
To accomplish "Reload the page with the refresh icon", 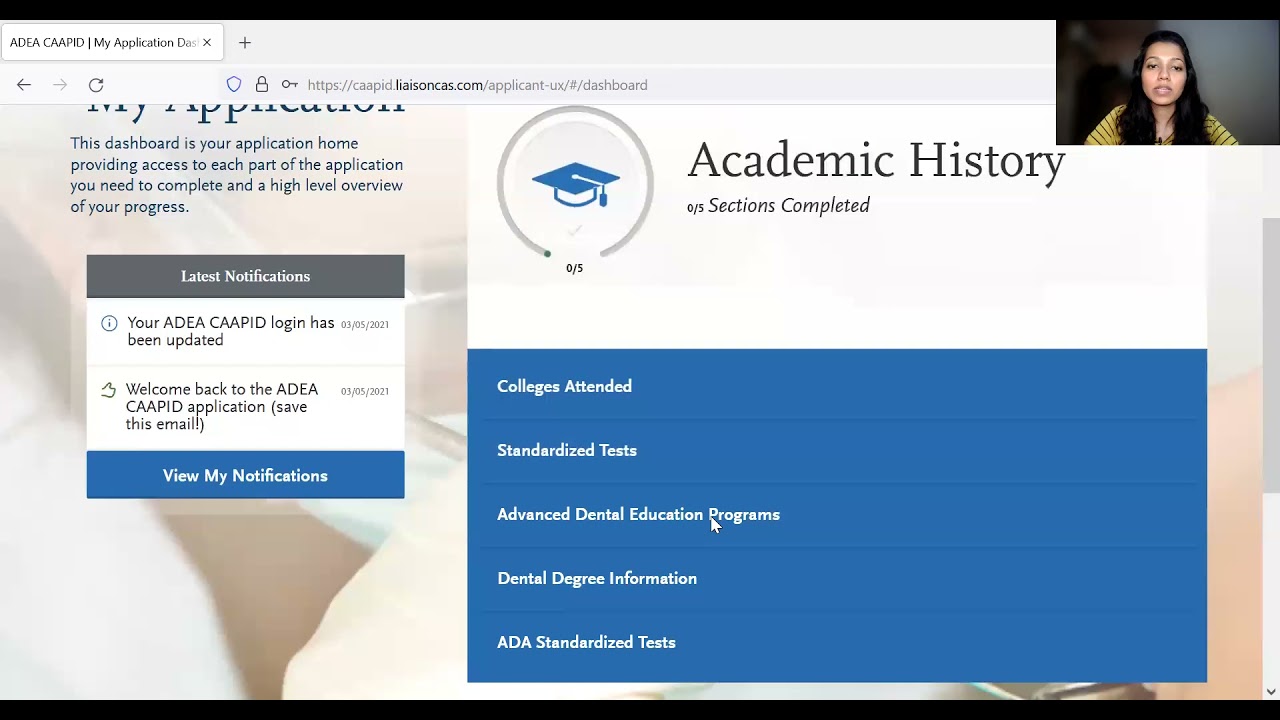I will tap(96, 85).
